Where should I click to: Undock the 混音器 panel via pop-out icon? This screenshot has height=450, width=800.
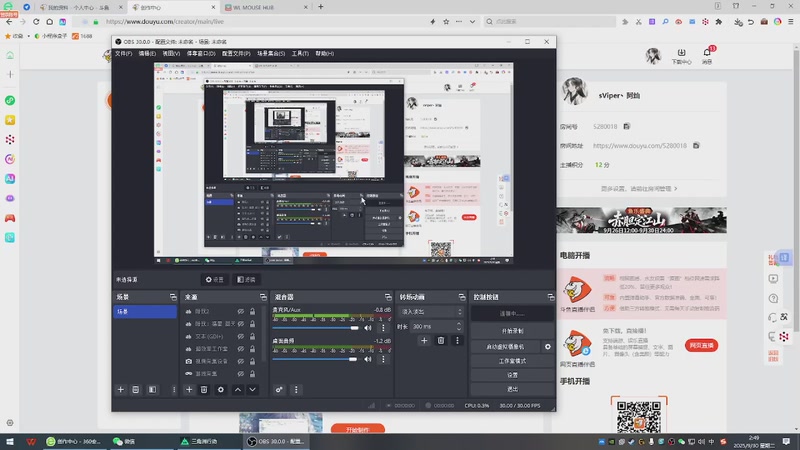pos(388,297)
